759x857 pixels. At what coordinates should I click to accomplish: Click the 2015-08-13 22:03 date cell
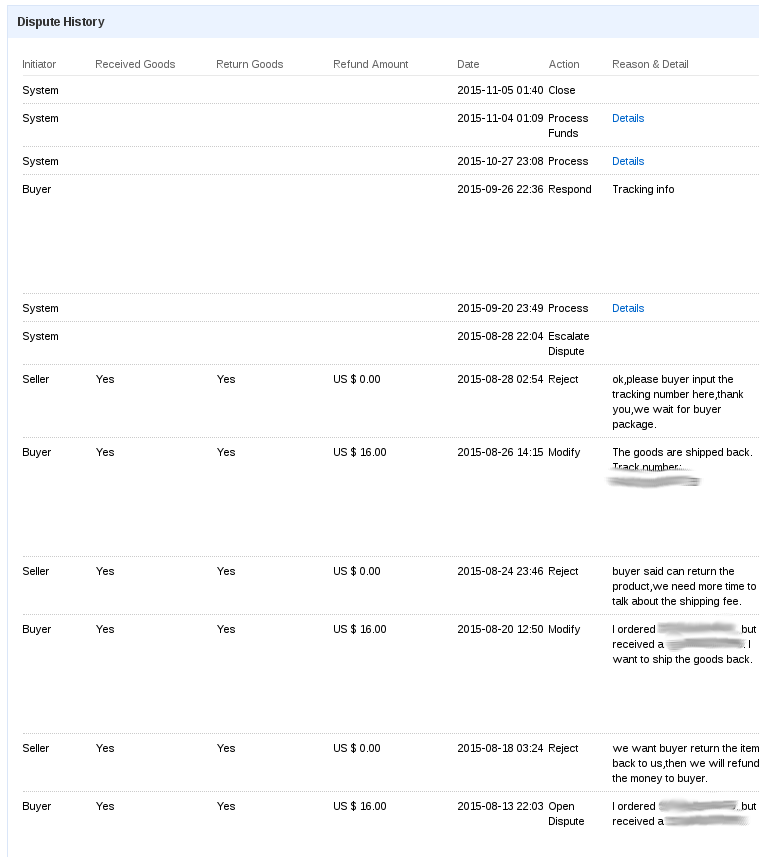500,806
